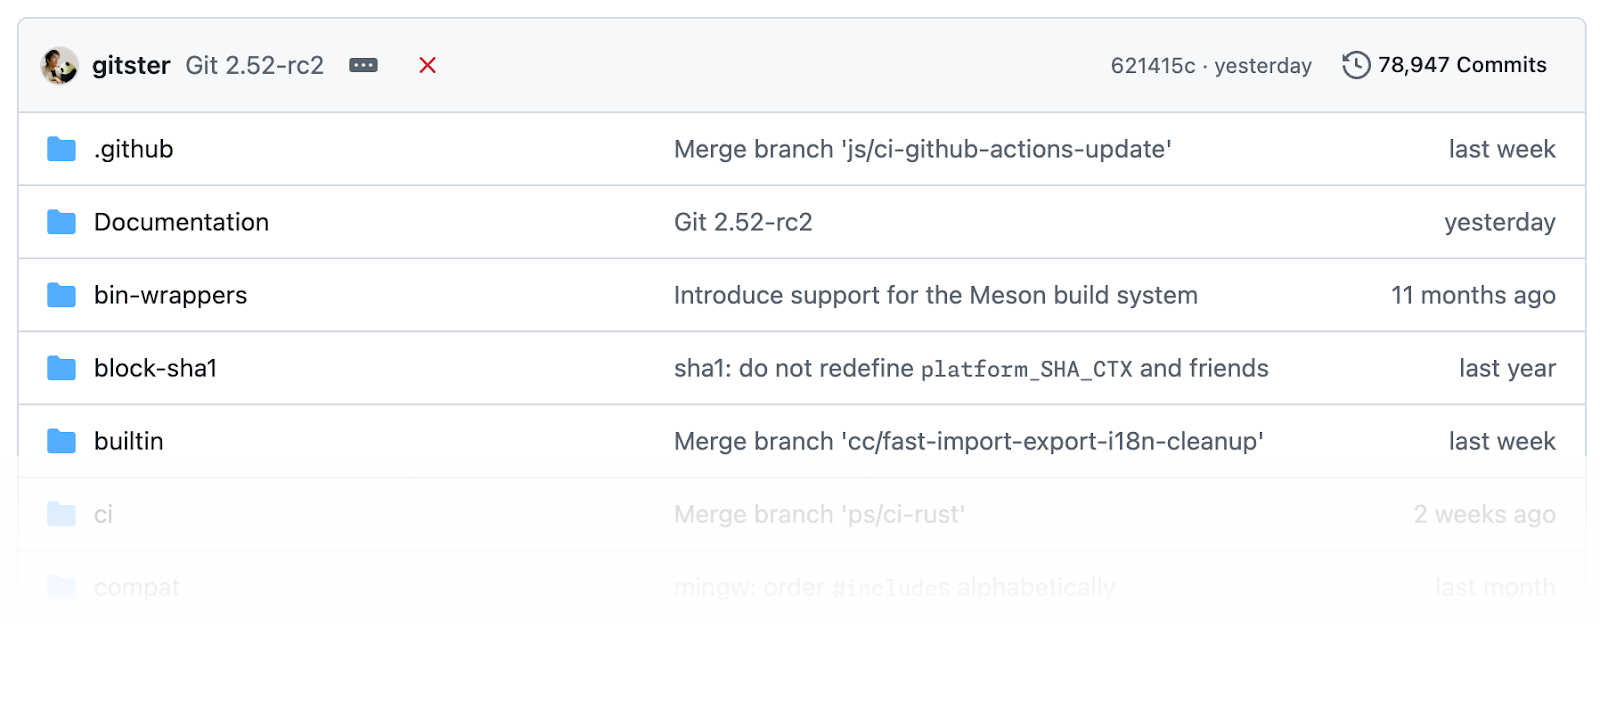Click the red X status icon

427,65
